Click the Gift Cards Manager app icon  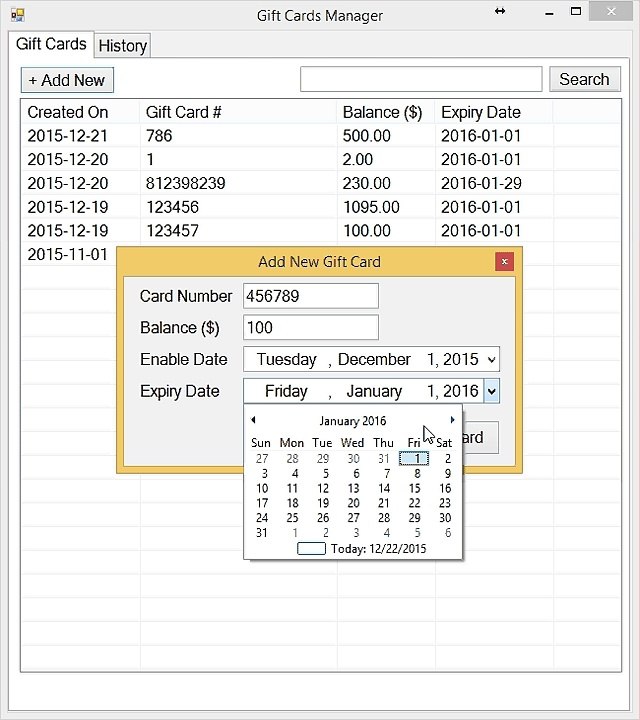17,15
